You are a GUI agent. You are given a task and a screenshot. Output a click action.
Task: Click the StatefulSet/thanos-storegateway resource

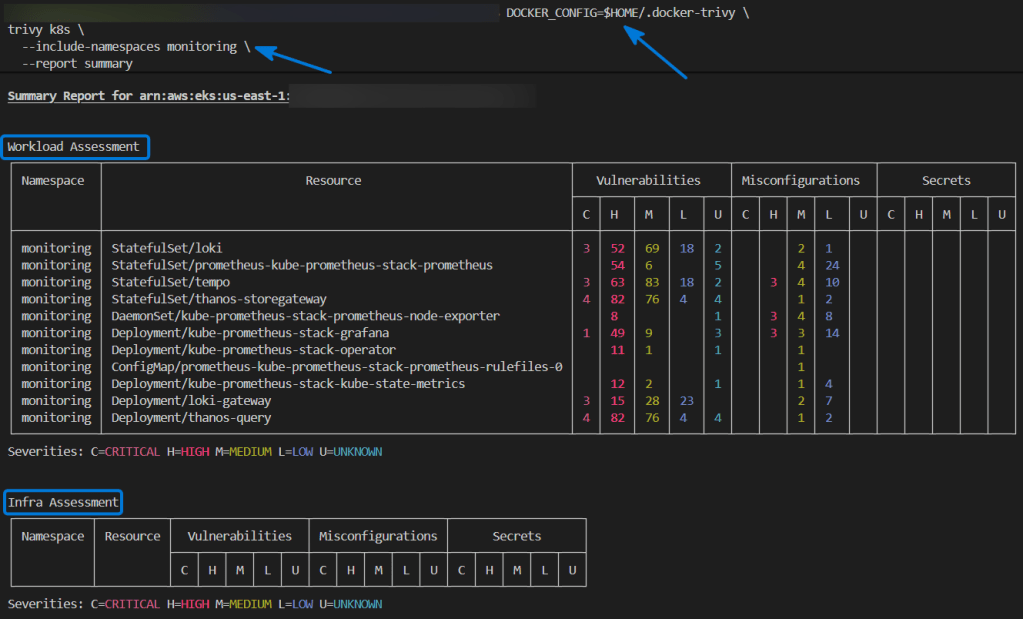click(219, 299)
